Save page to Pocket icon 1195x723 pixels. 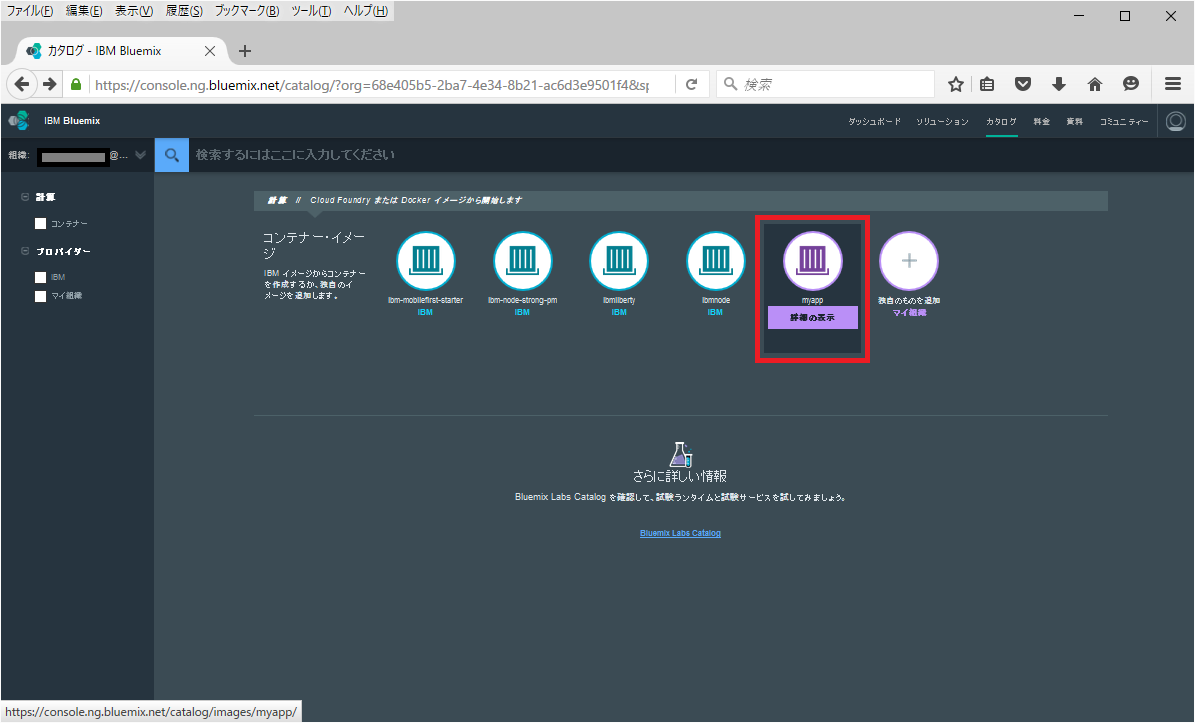(x=1023, y=85)
